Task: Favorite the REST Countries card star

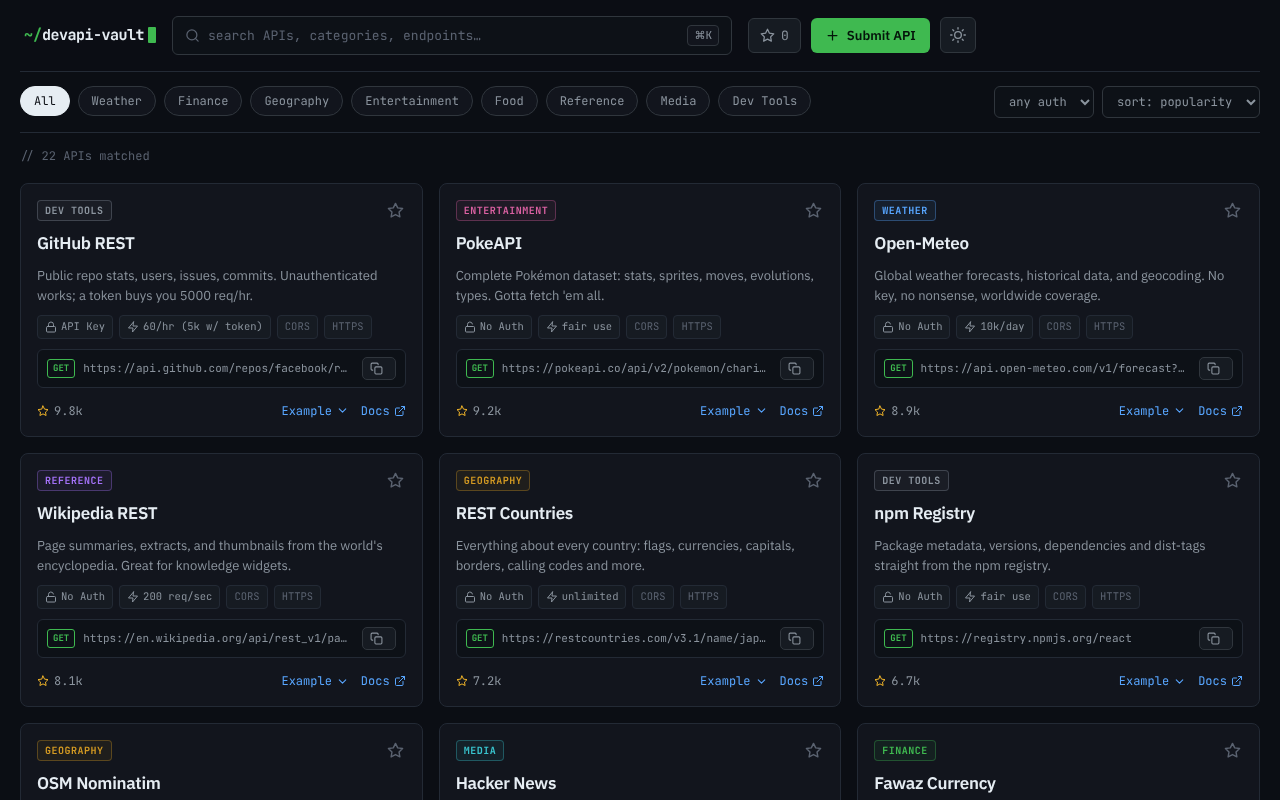Action: click(813, 480)
